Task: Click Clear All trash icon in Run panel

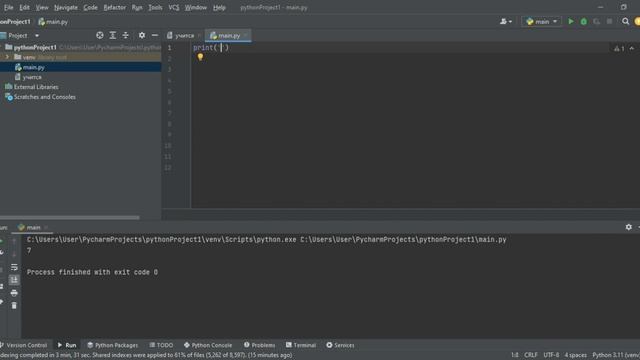Action: (x=14, y=306)
